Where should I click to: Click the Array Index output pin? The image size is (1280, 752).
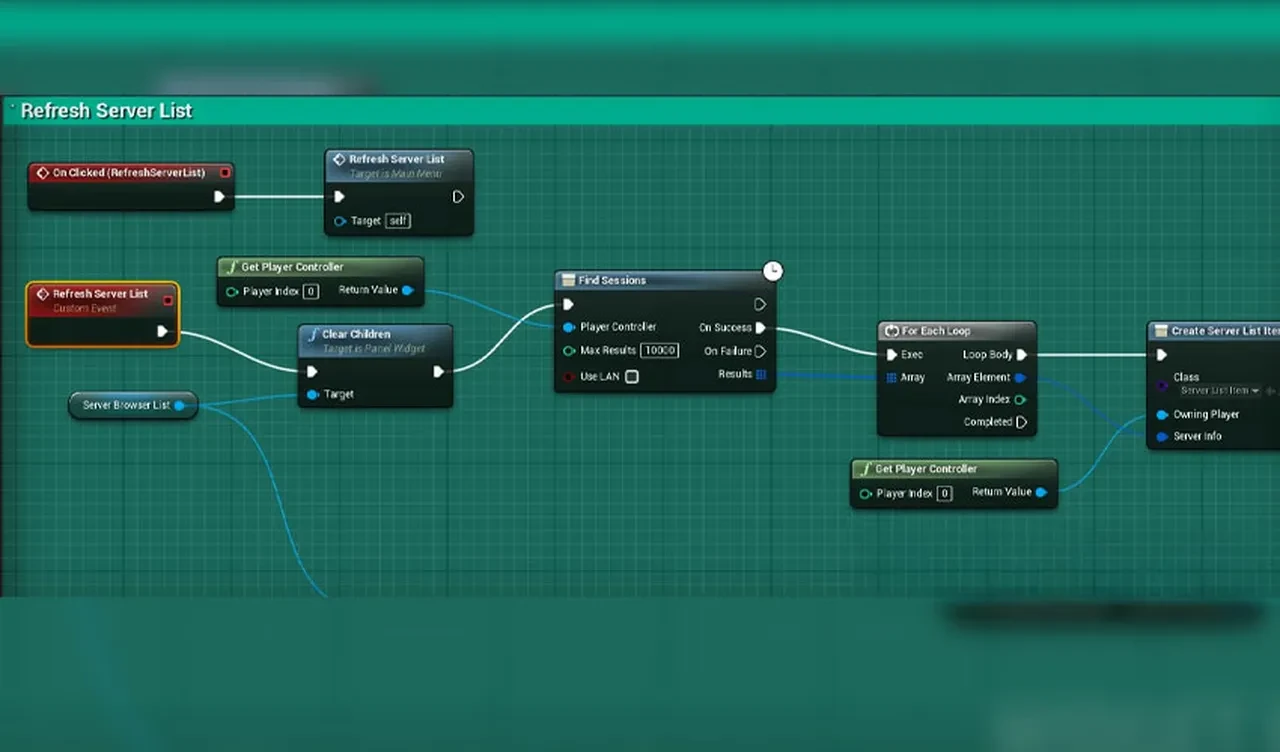(1020, 400)
